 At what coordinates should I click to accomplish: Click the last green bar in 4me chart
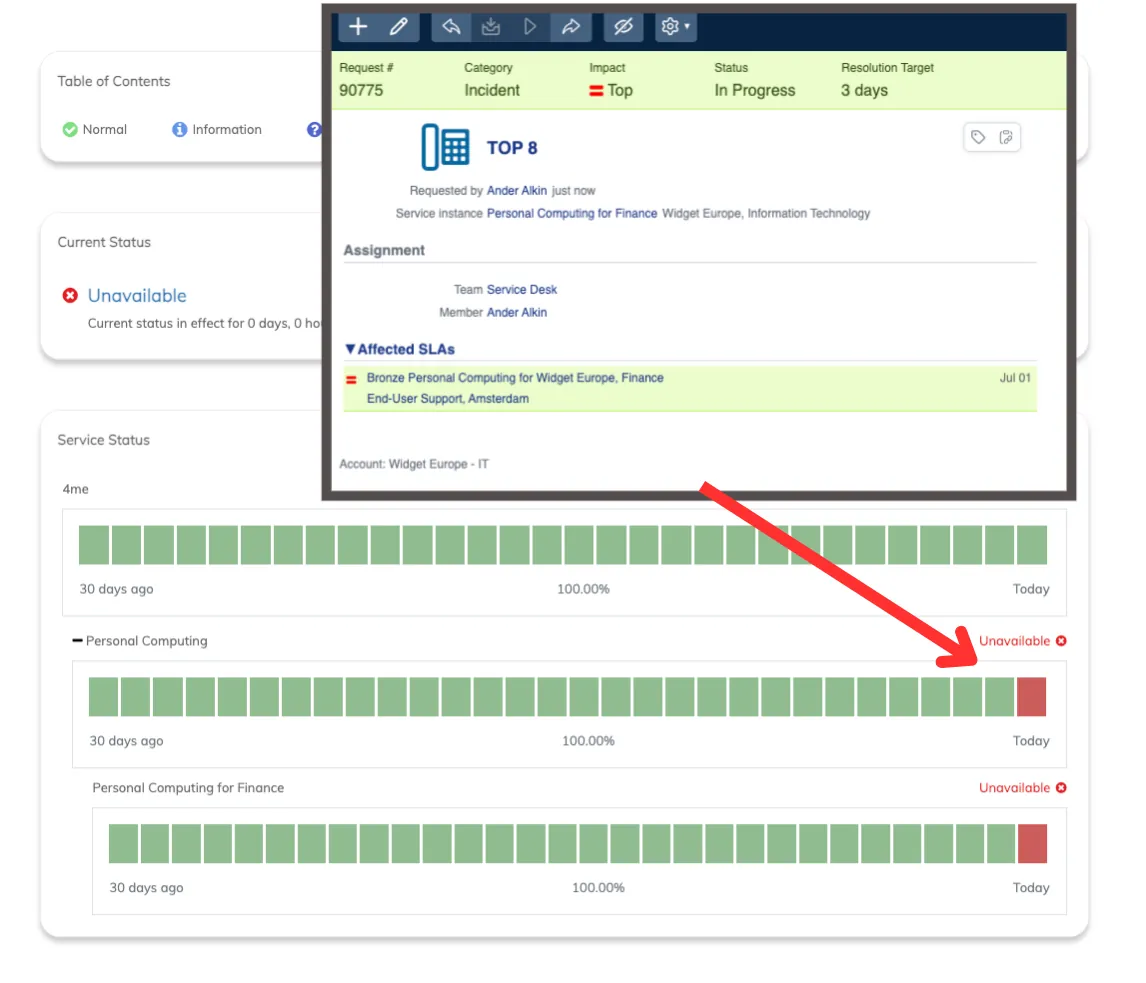click(x=1032, y=544)
